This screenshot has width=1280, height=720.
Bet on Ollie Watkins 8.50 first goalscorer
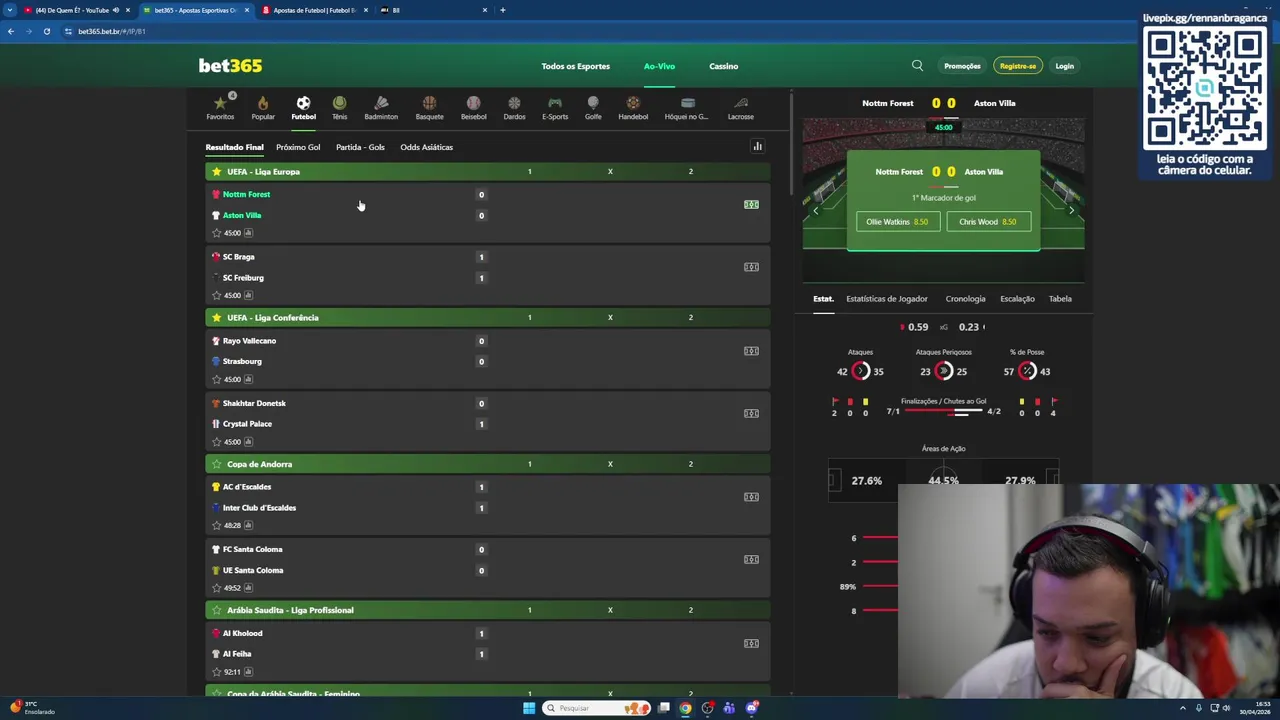pyautogui.click(x=898, y=222)
